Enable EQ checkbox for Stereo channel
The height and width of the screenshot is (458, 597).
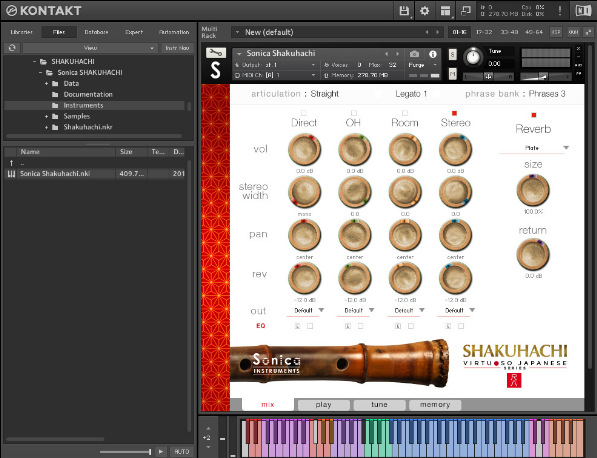point(461,326)
